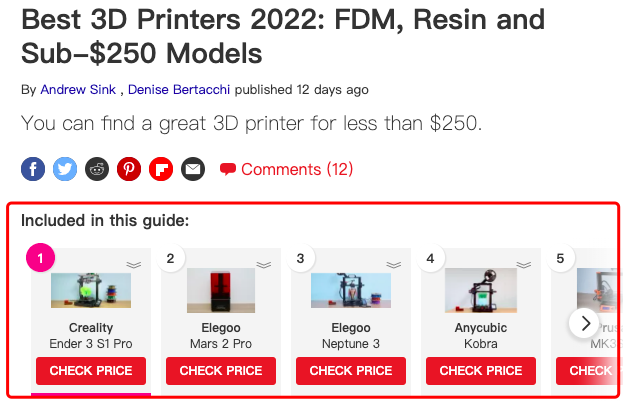Check price for Anycubic Kobra
Viewport: 627px width, 406px height.
(x=481, y=371)
